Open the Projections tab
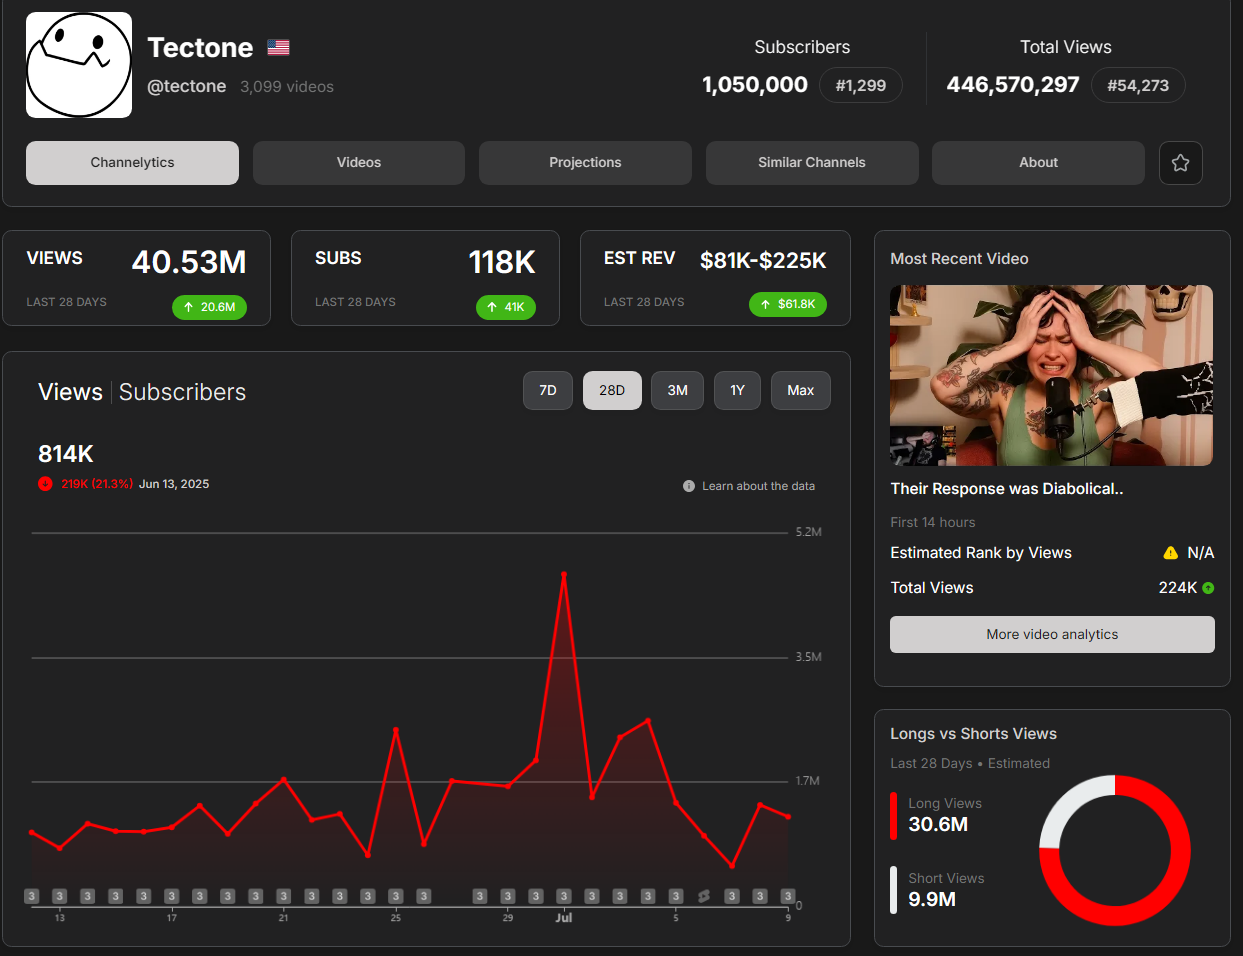 585,163
